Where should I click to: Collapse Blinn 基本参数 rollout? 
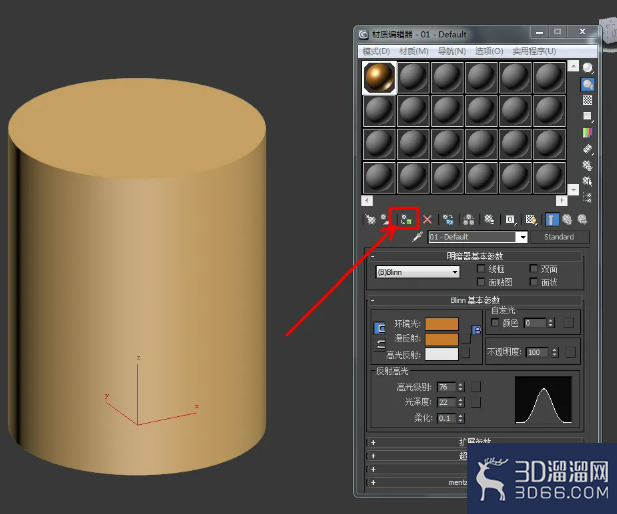[x=475, y=300]
